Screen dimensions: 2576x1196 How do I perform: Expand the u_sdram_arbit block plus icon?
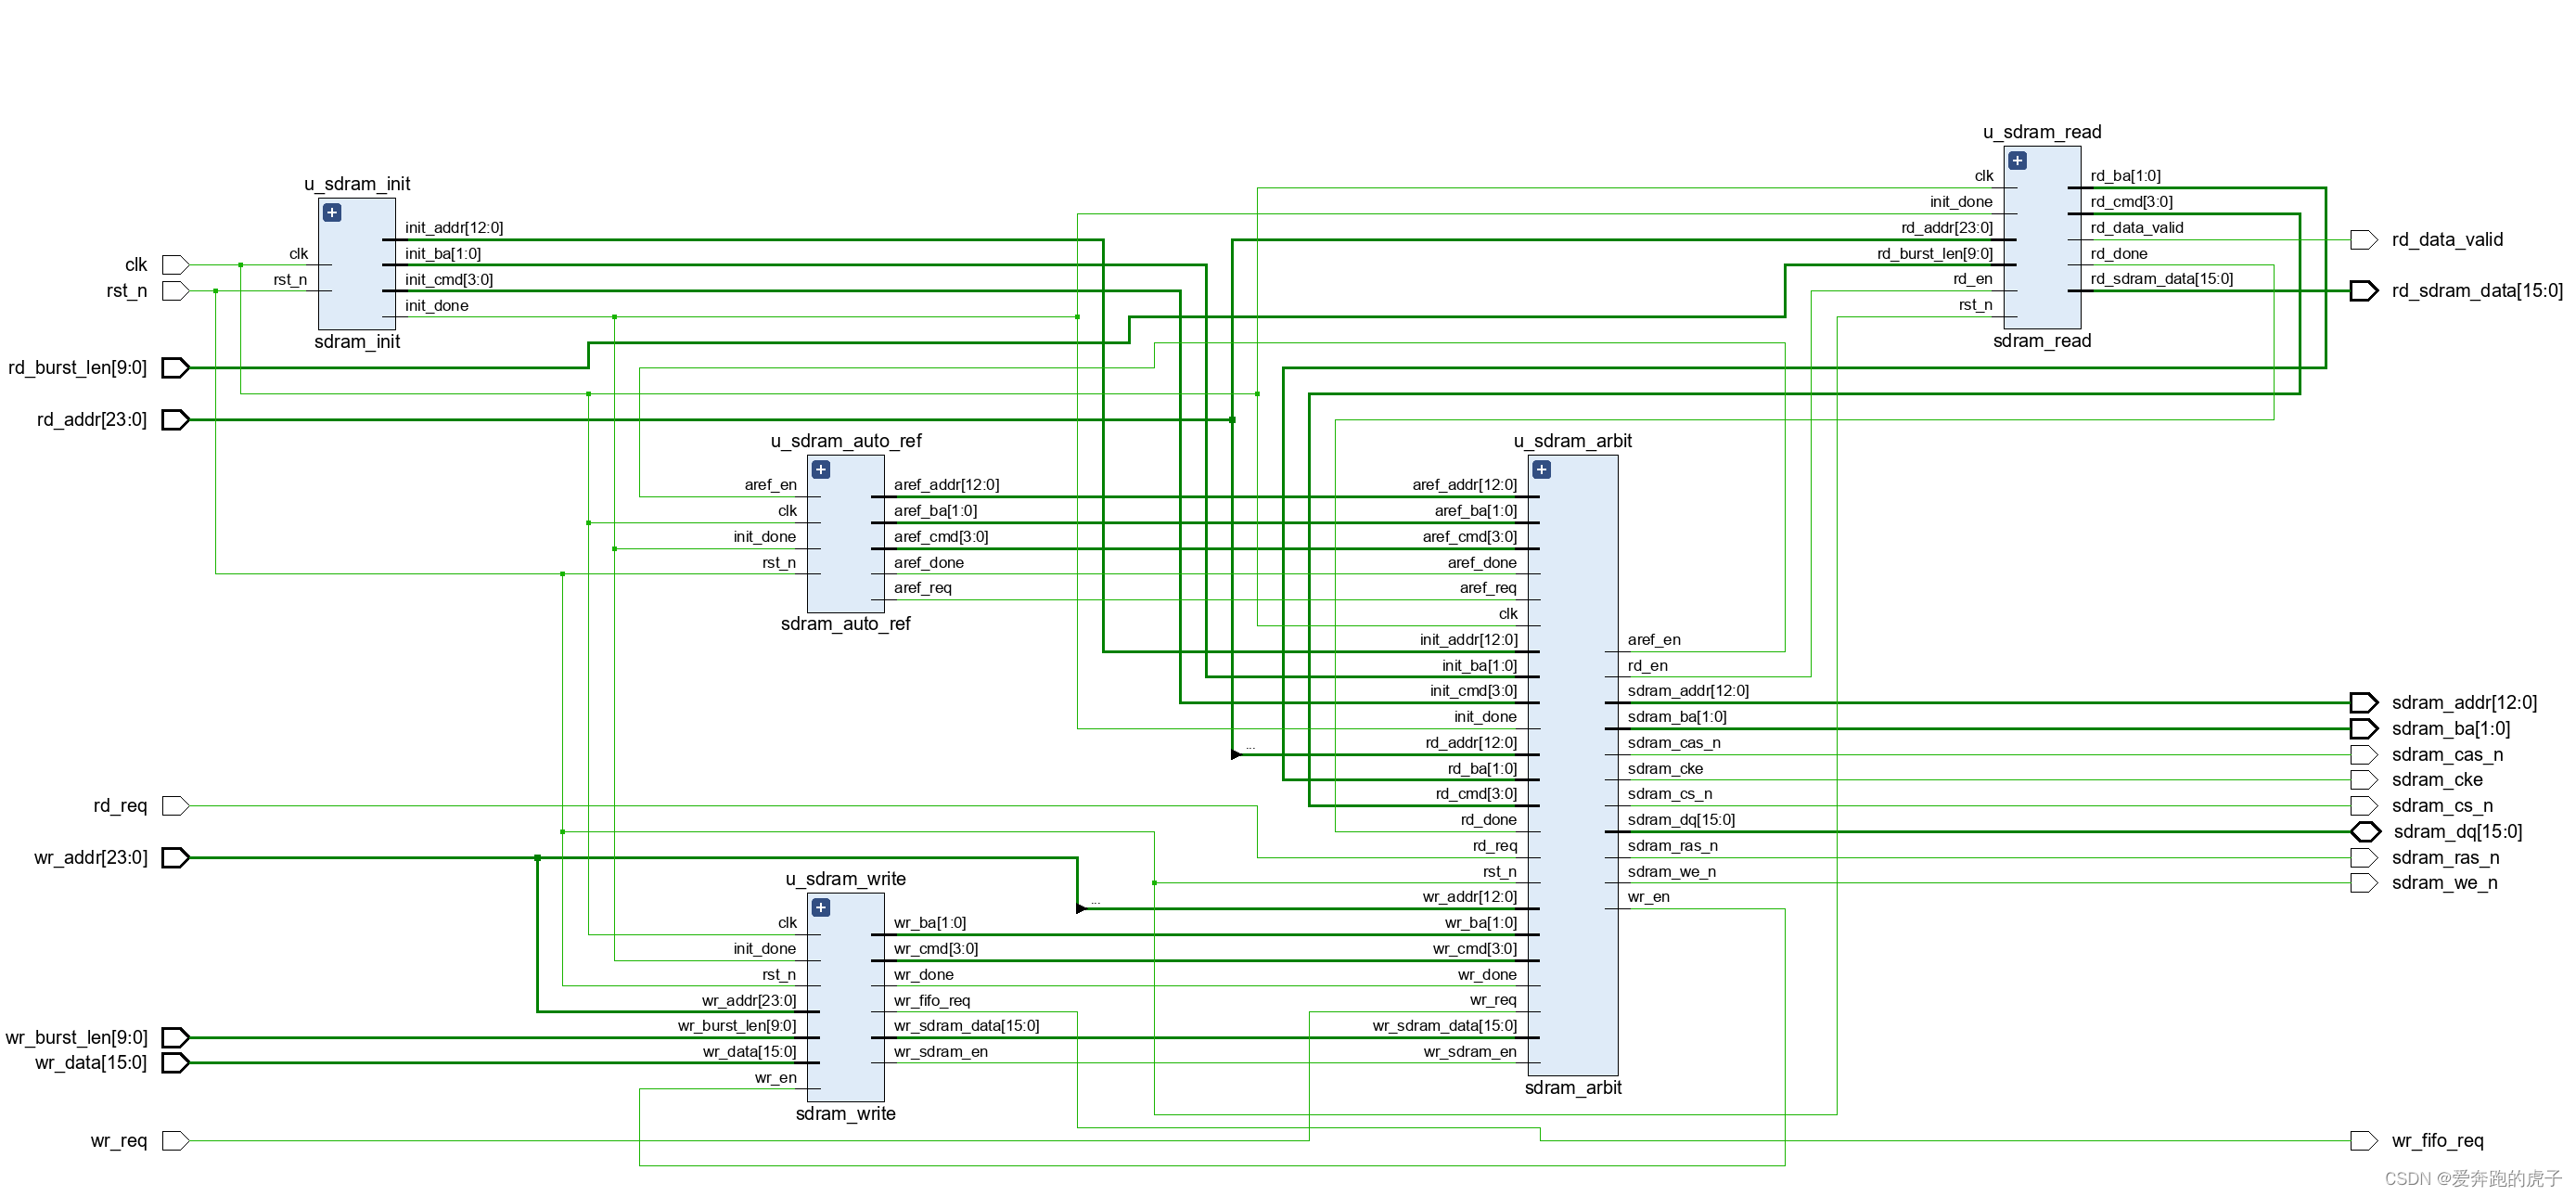(1542, 470)
